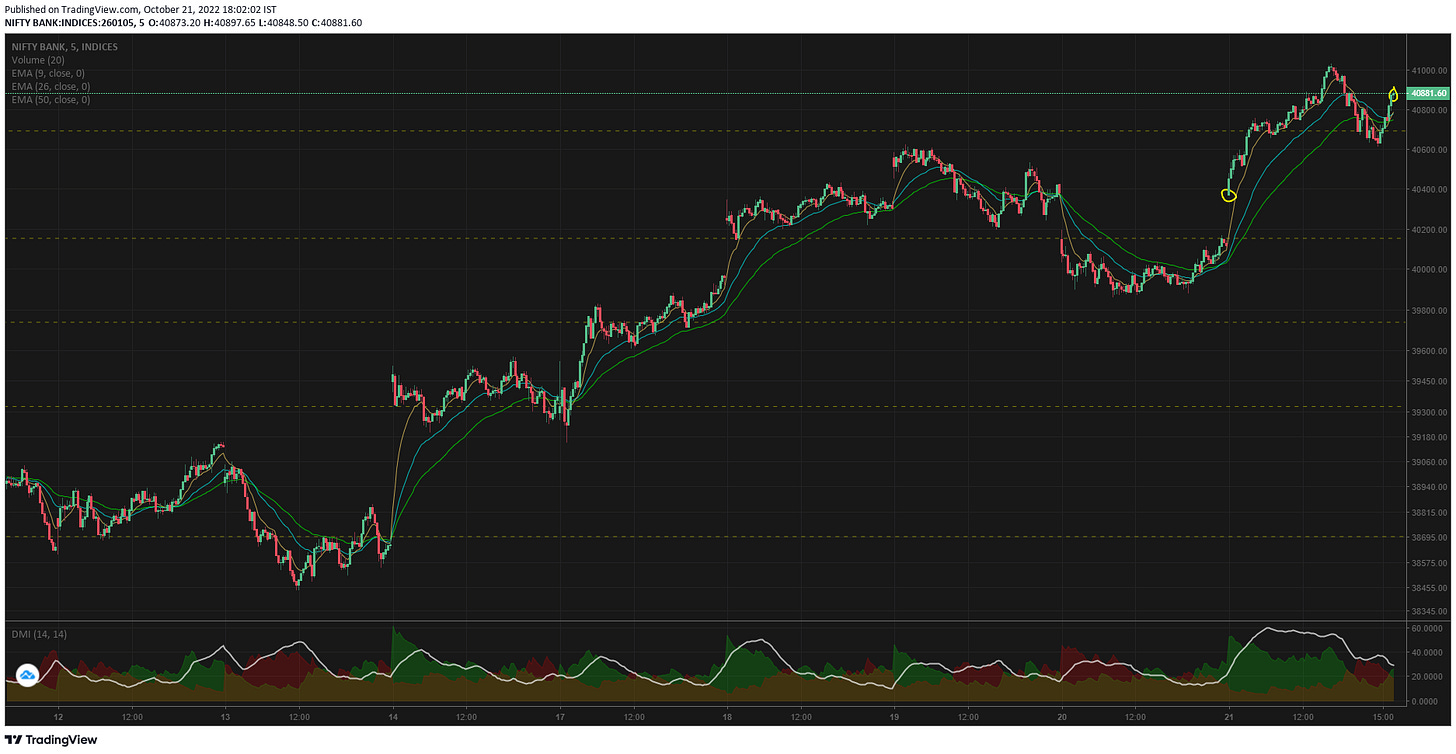Click the 39060.00 price axis label
The image size is (1456, 754).
pyautogui.click(x=1430, y=463)
